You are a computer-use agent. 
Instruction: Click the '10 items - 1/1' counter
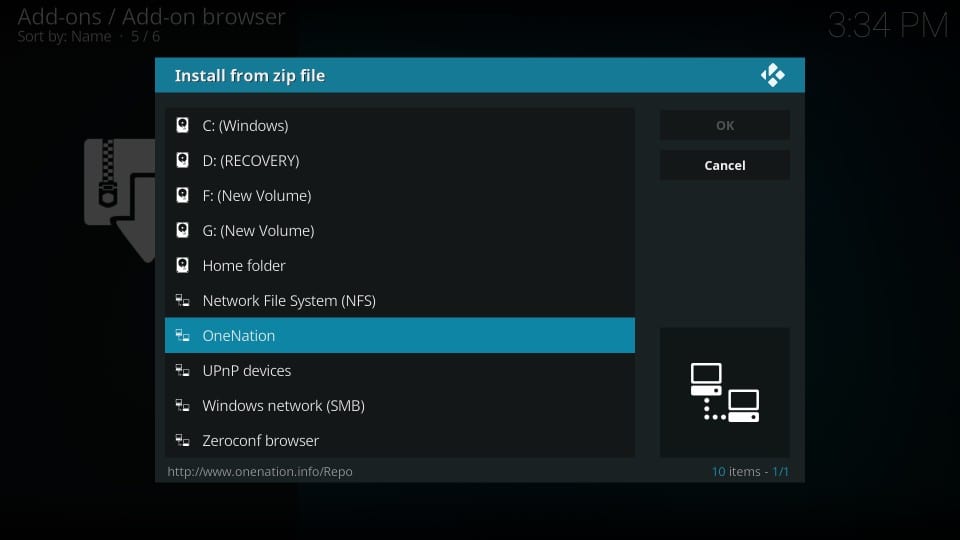[750, 471]
